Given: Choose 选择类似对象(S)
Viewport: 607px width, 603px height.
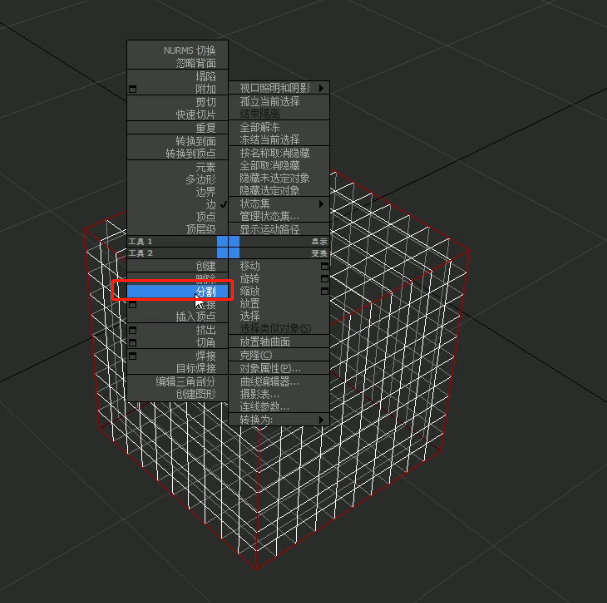Looking at the screenshot, I should (x=276, y=329).
